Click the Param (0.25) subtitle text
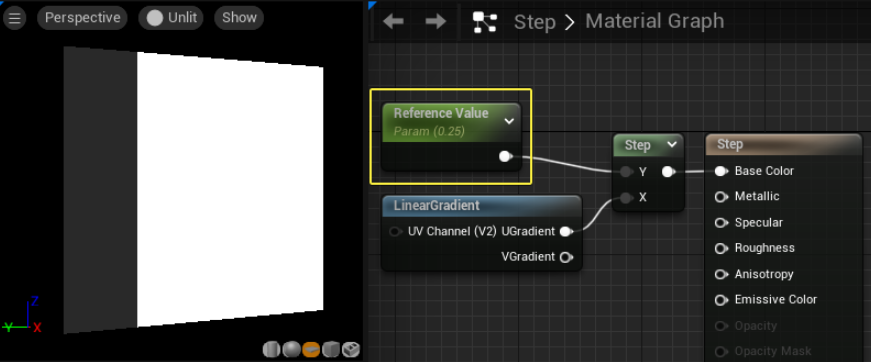The height and width of the screenshot is (362, 871). (429, 132)
